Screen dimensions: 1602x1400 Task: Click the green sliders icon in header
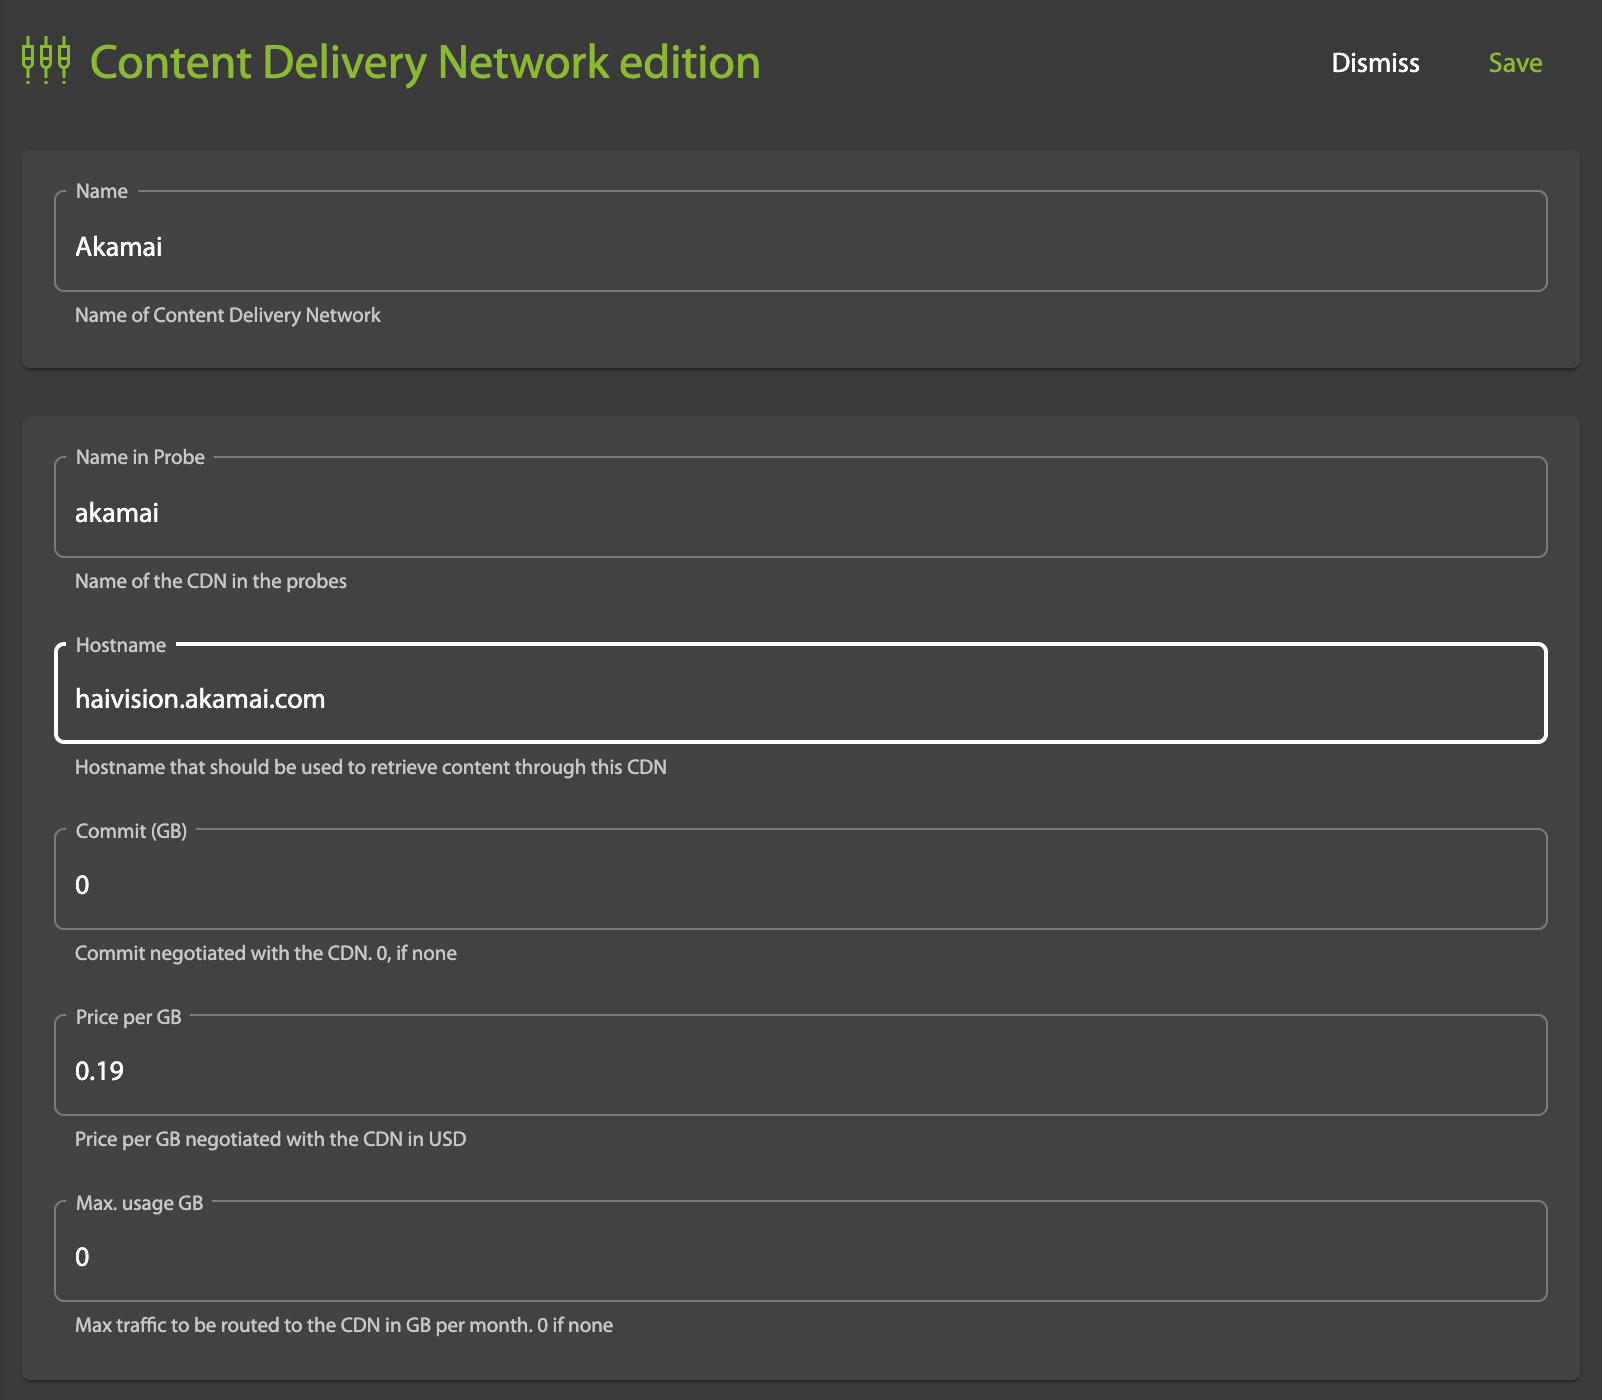[x=46, y=61]
